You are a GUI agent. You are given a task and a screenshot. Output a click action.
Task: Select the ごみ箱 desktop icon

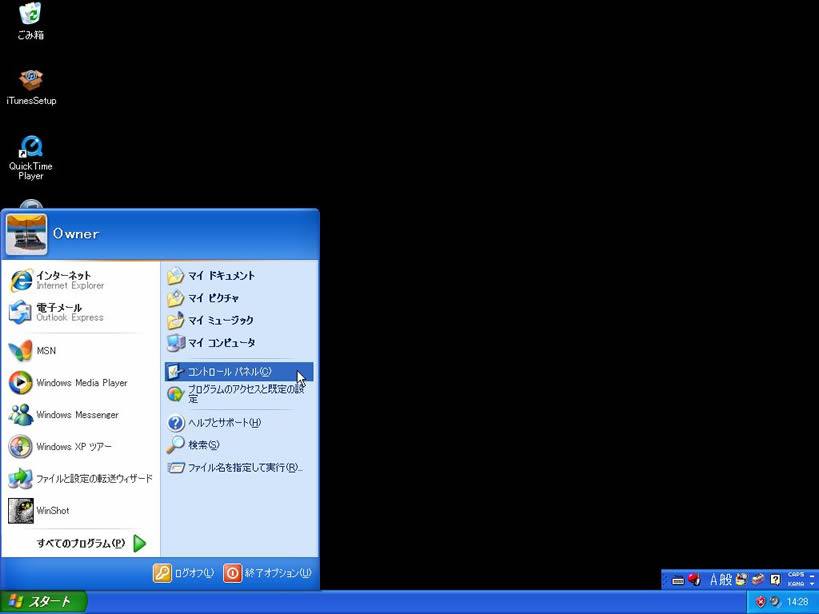tap(30, 21)
